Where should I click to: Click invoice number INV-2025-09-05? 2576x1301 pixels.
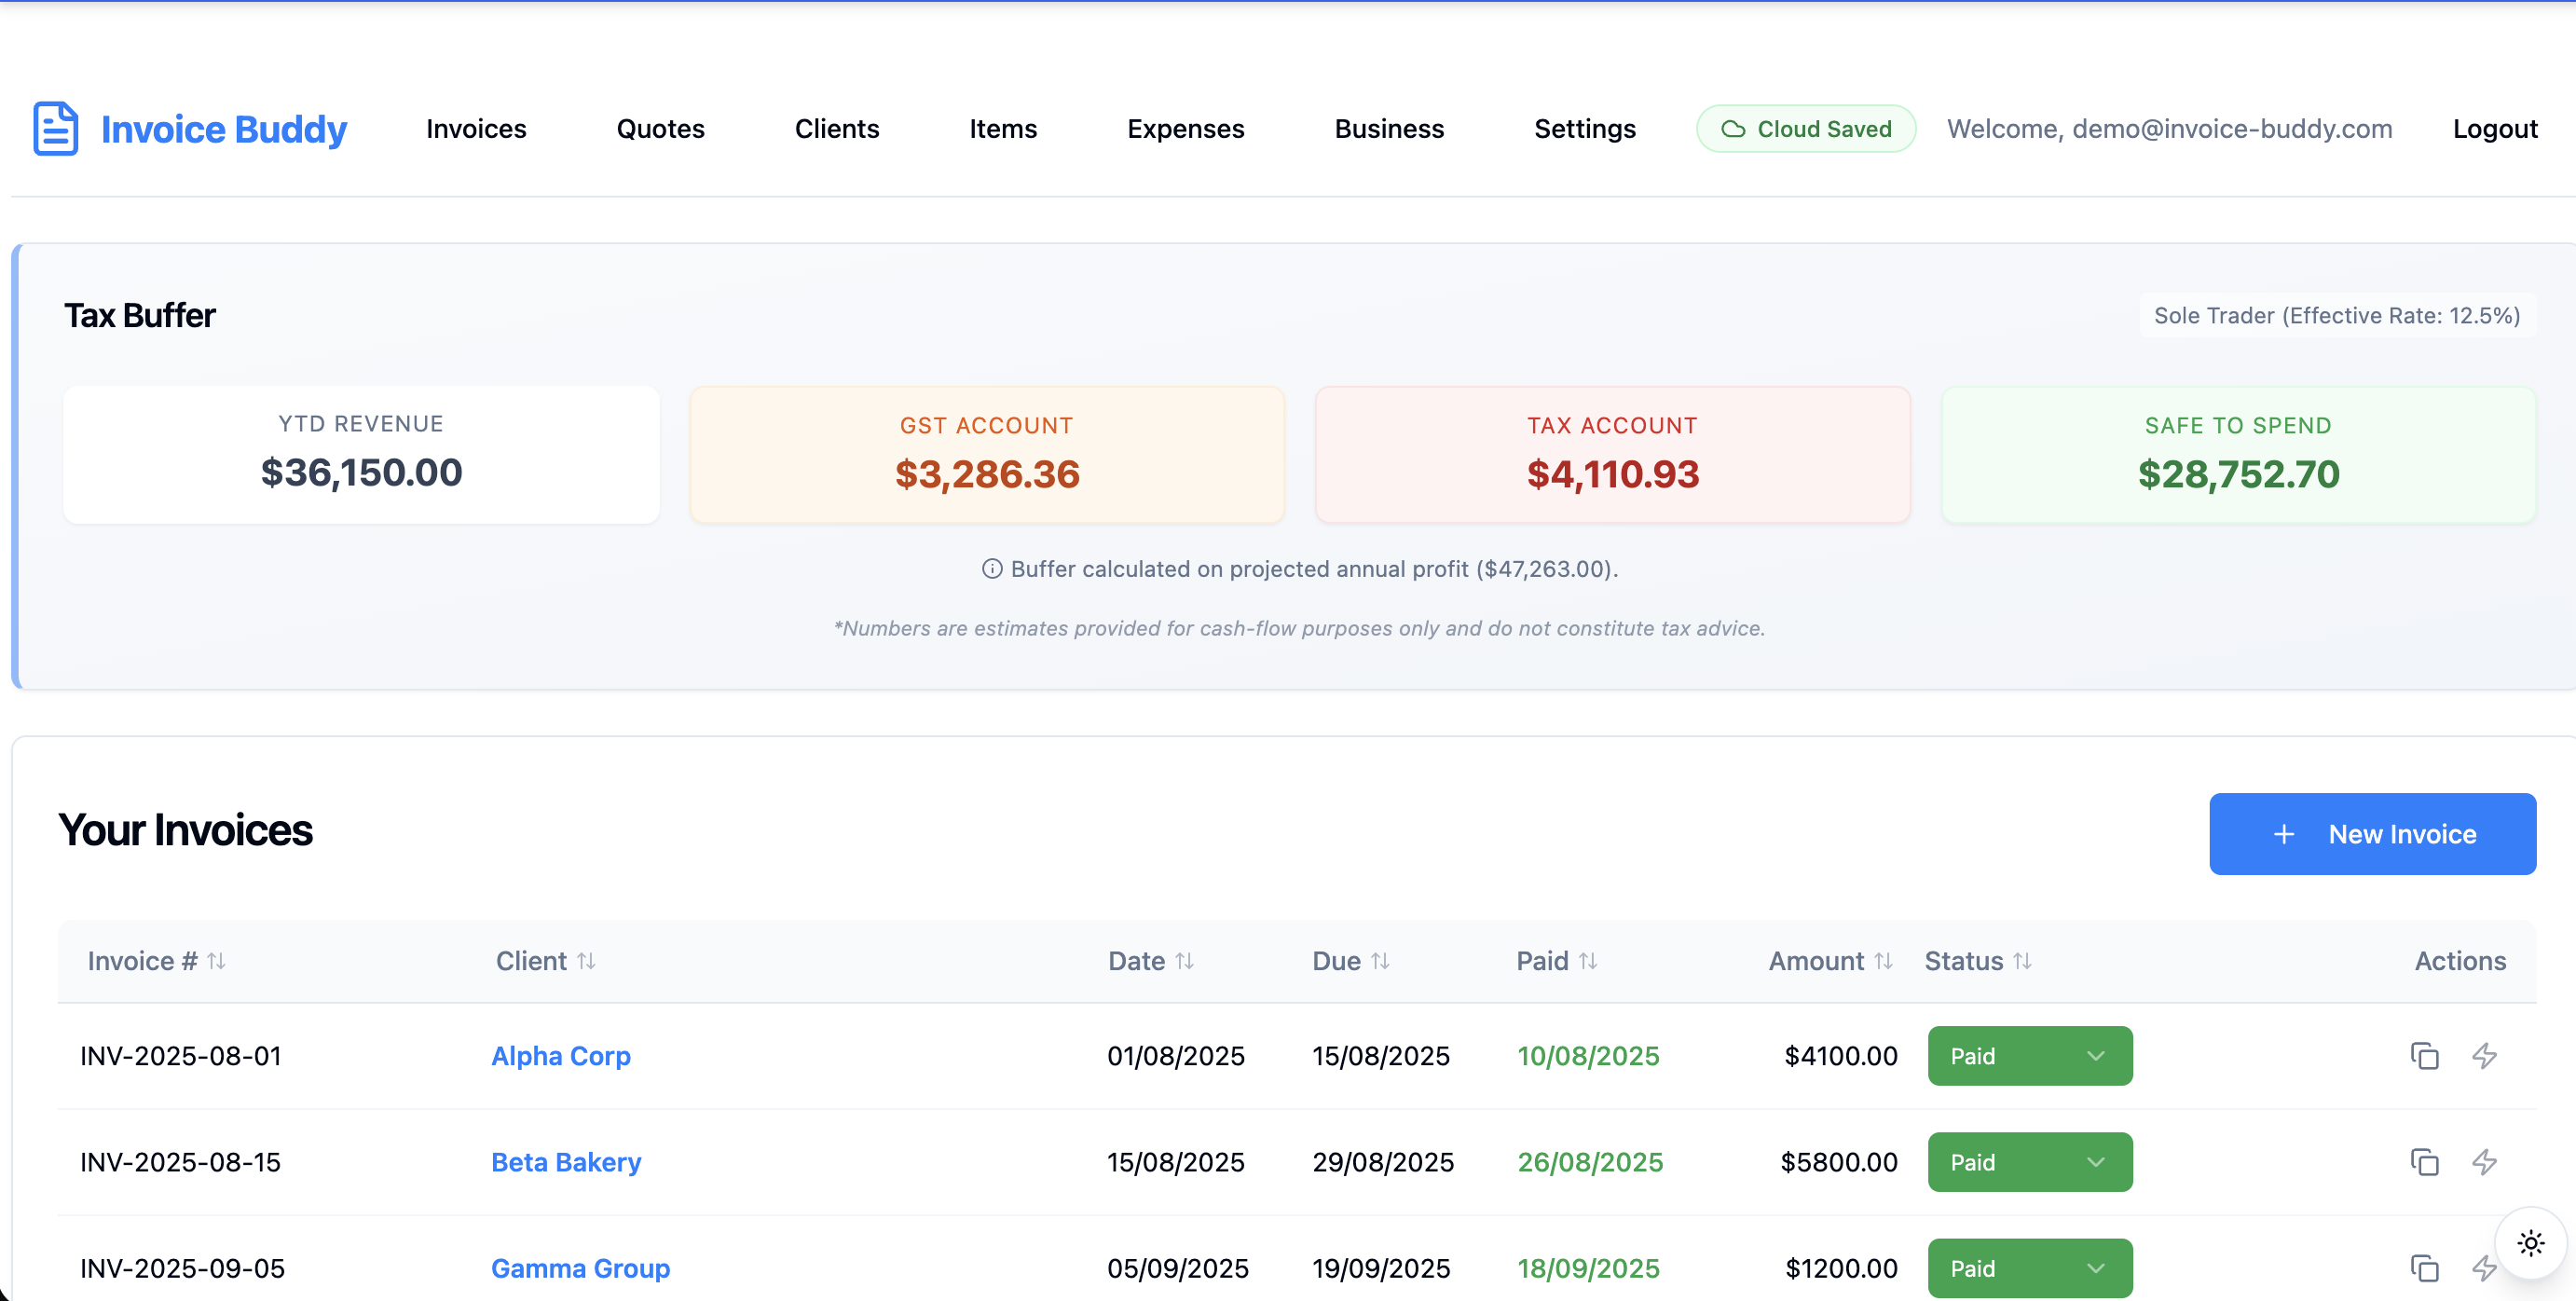coord(183,1268)
